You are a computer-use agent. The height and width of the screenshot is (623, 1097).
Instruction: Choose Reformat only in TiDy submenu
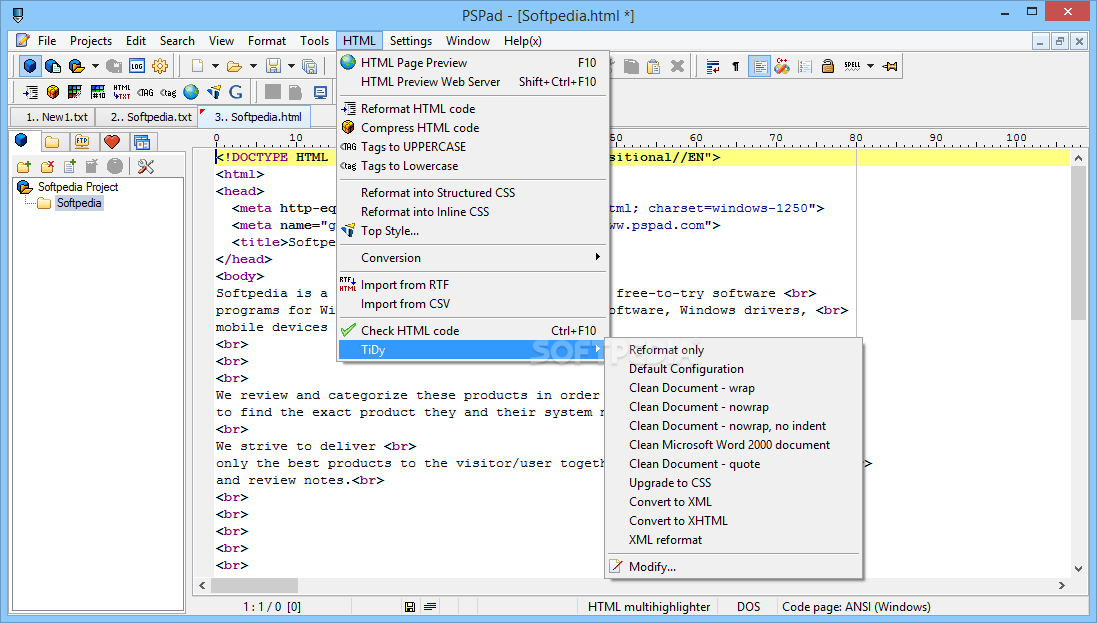coord(733,349)
